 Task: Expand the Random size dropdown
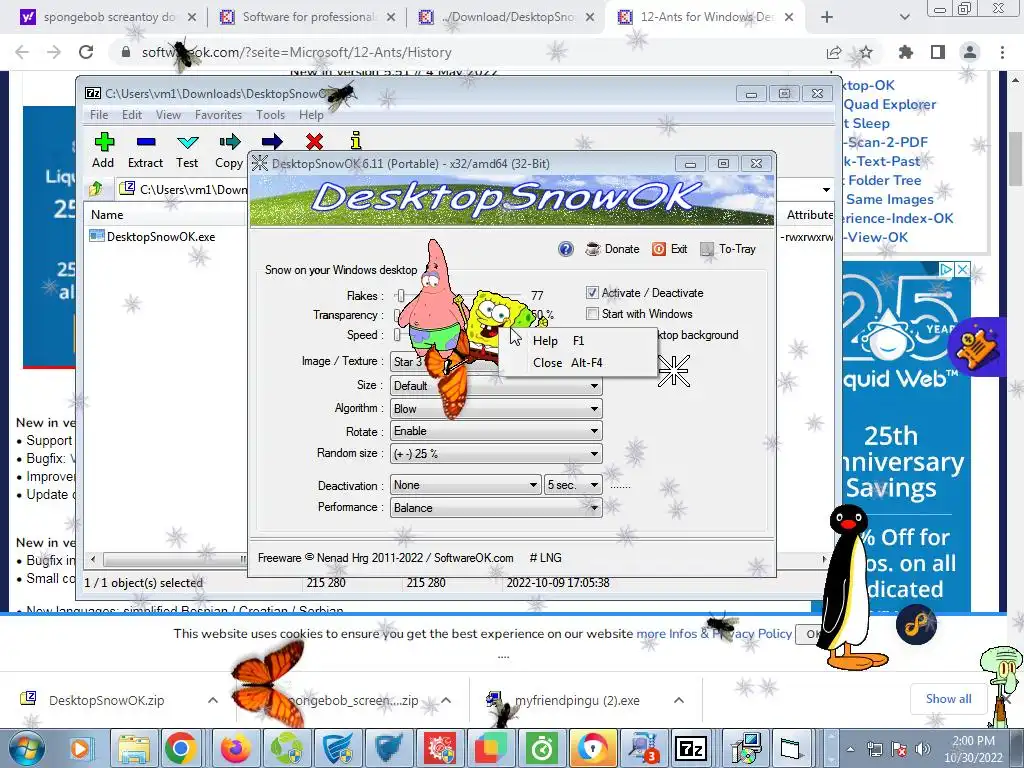click(x=594, y=454)
